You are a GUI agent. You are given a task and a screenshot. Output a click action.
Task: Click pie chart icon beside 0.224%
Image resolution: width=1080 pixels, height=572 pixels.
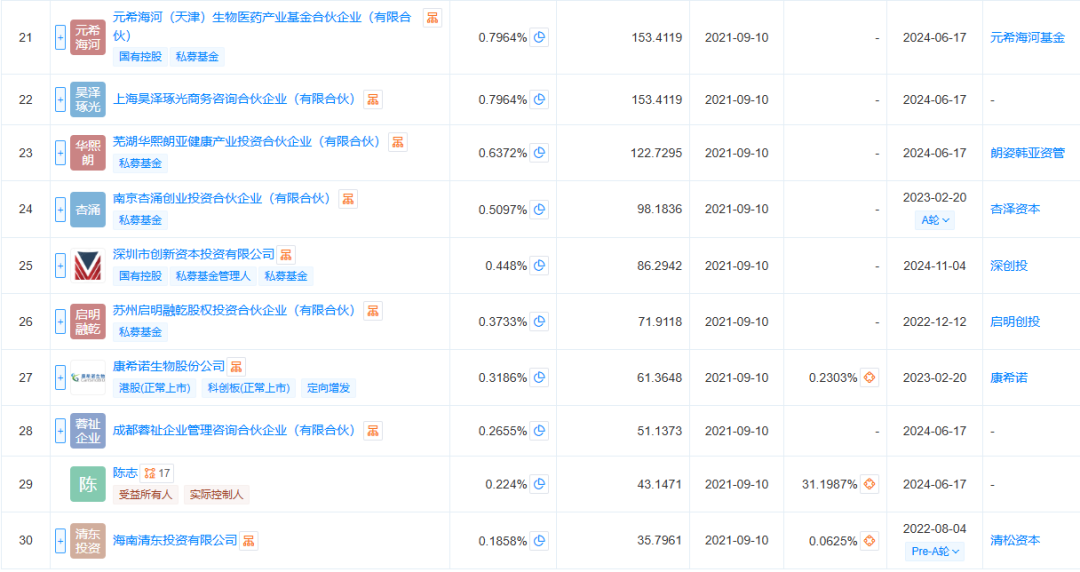pyautogui.click(x=539, y=484)
